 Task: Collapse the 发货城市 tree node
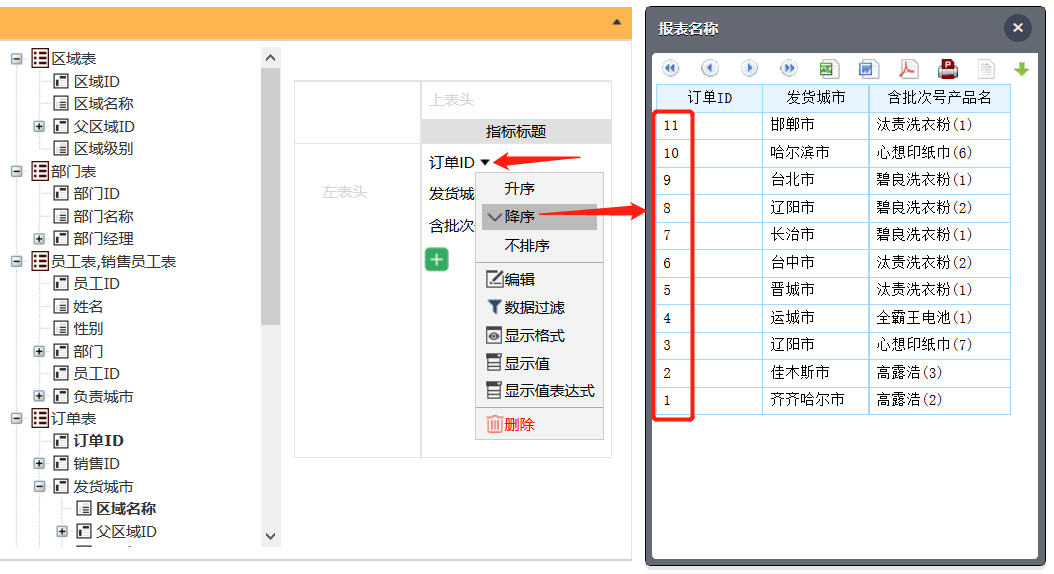pyautogui.click(x=39, y=486)
